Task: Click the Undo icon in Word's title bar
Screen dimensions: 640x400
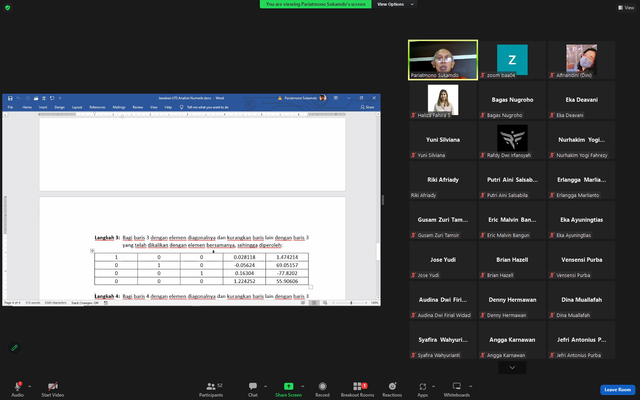Action: [x=18, y=98]
